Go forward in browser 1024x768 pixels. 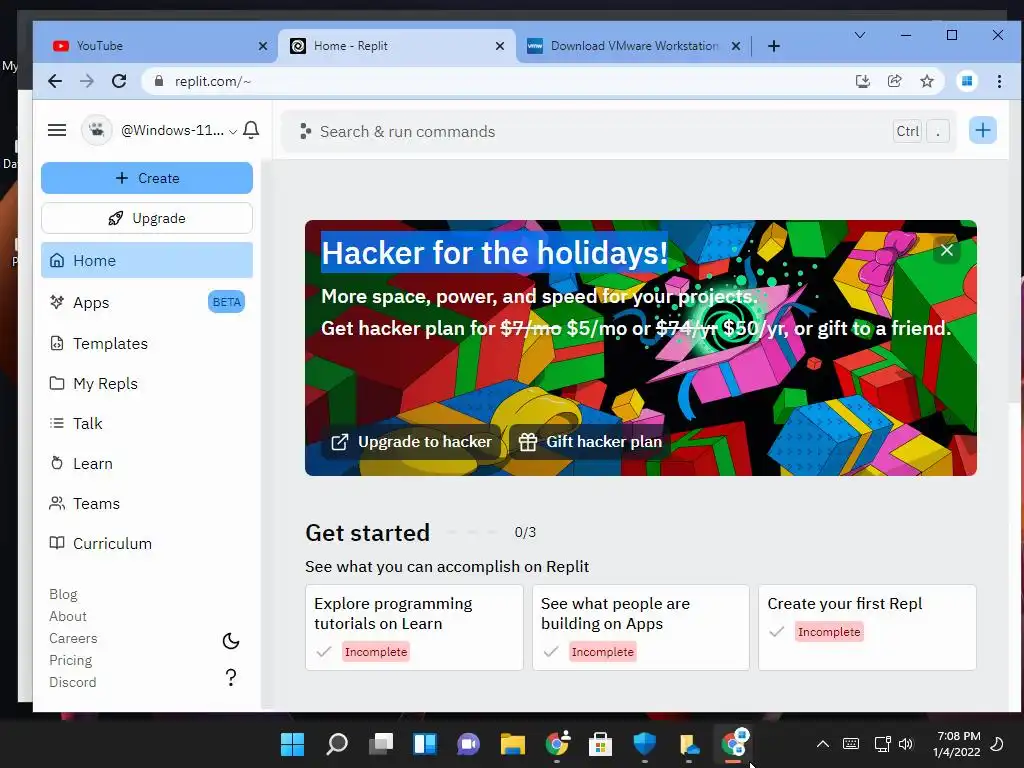[87, 81]
